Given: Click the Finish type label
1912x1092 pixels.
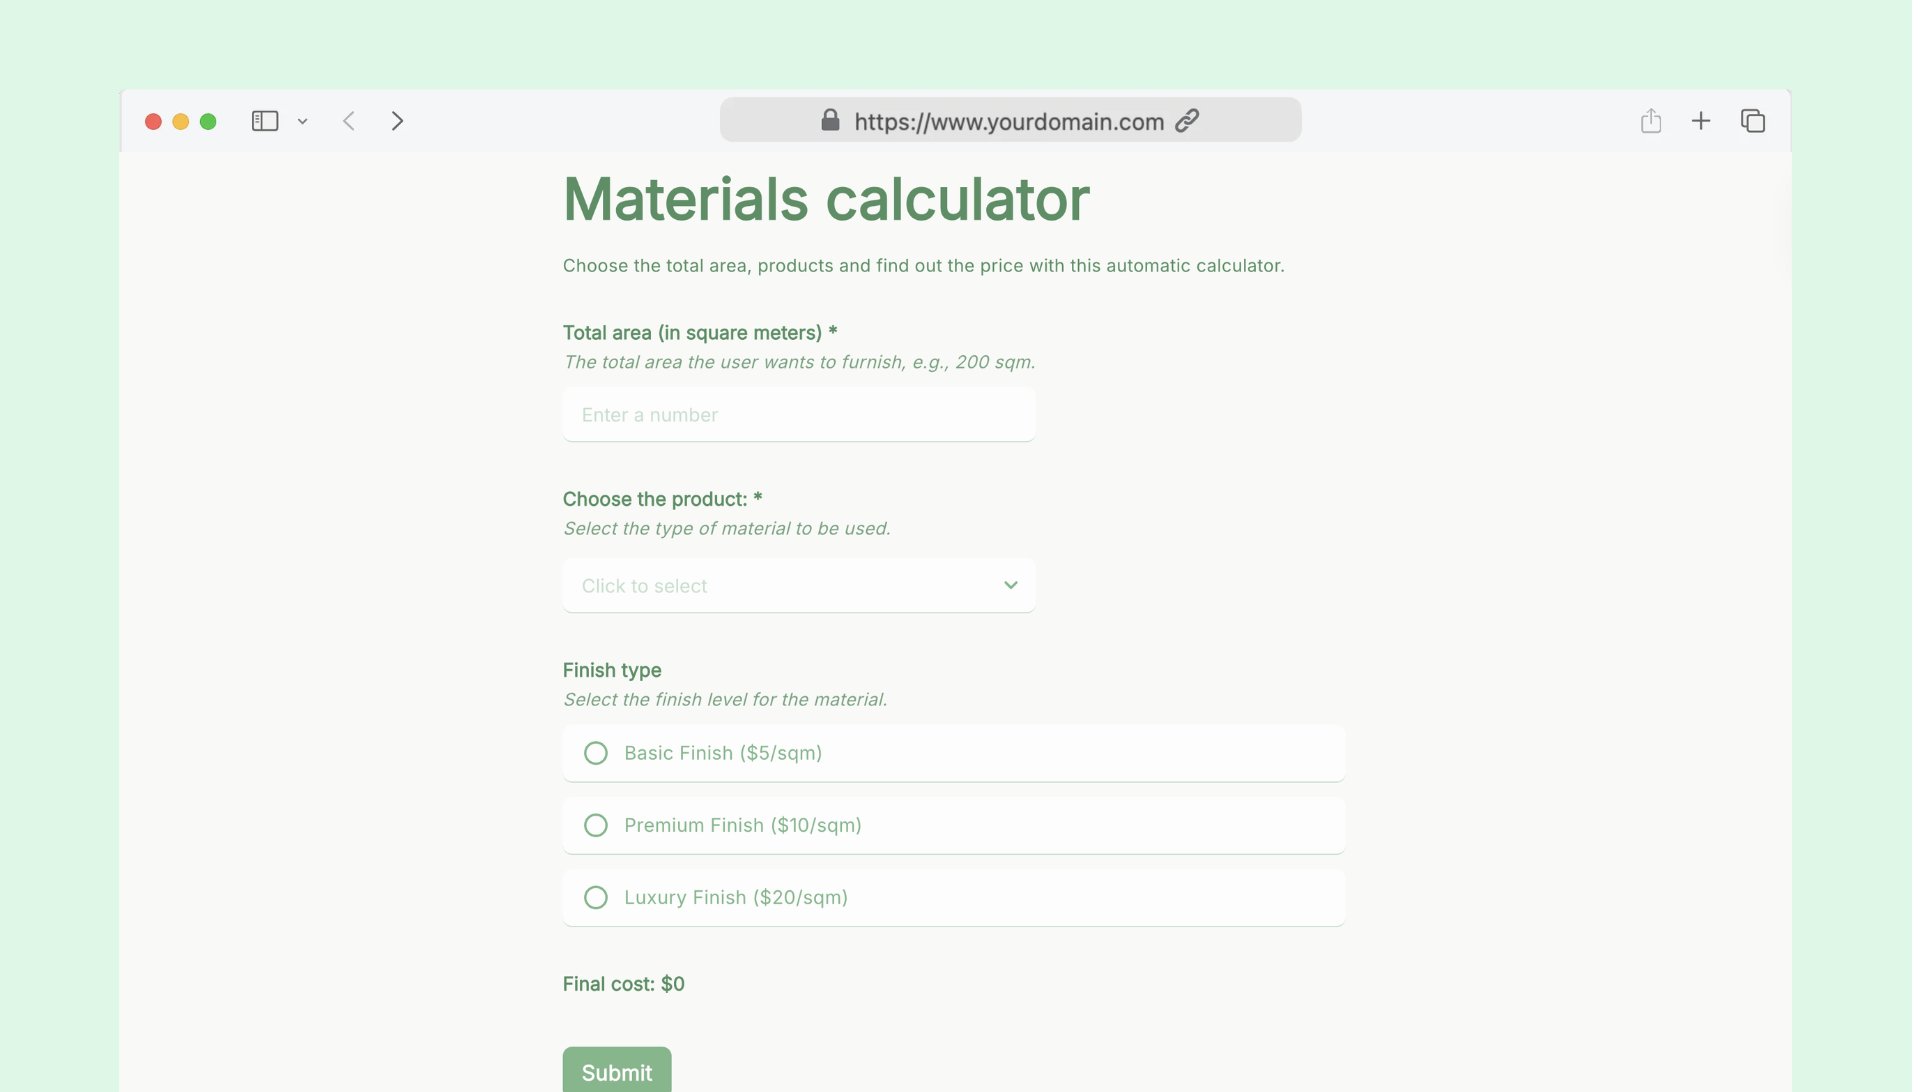Looking at the screenshot, I should 612,670.
